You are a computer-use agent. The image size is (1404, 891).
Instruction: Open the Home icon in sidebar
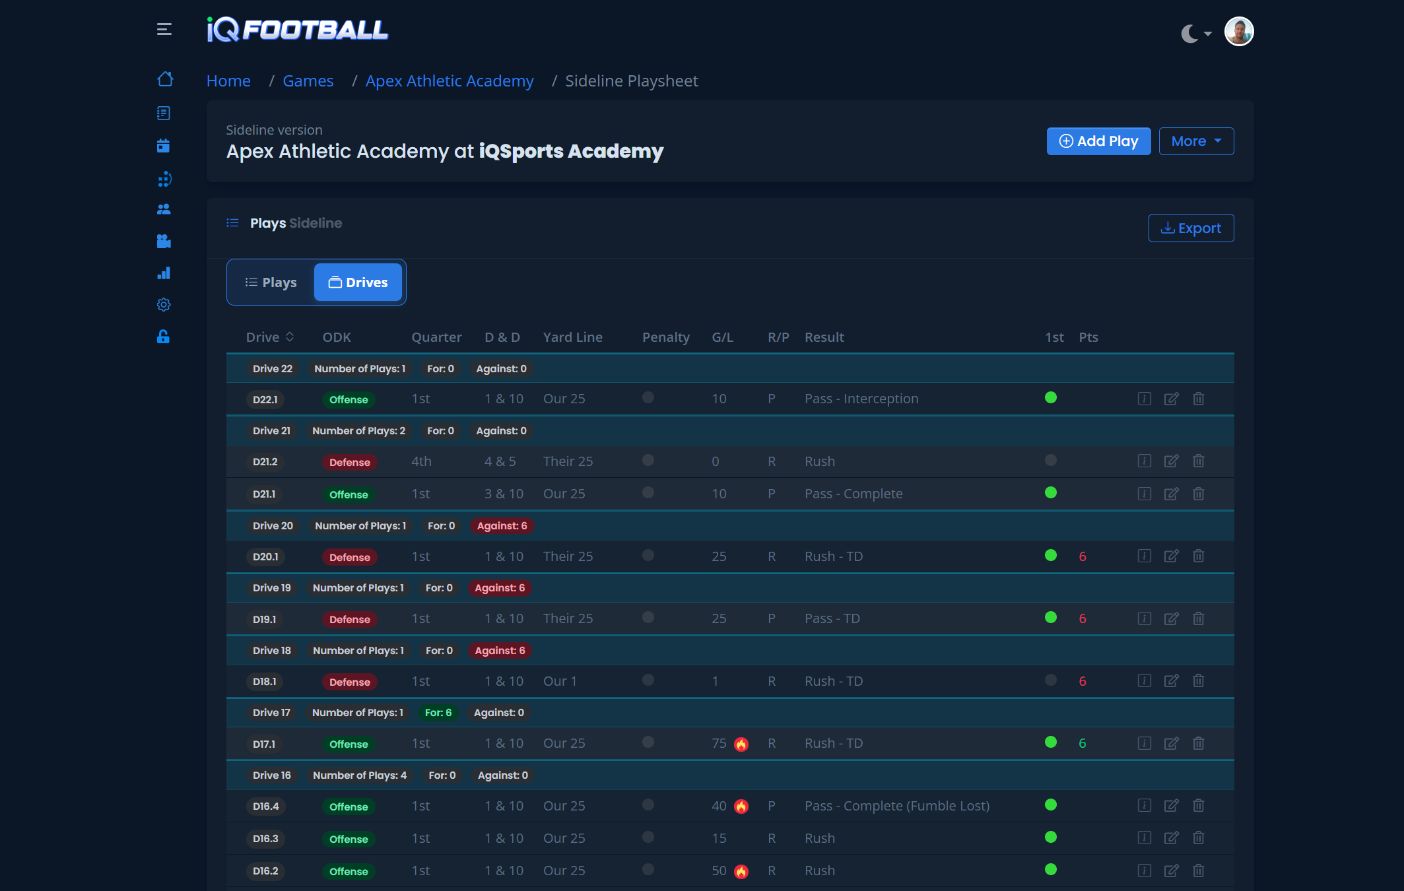165,79
